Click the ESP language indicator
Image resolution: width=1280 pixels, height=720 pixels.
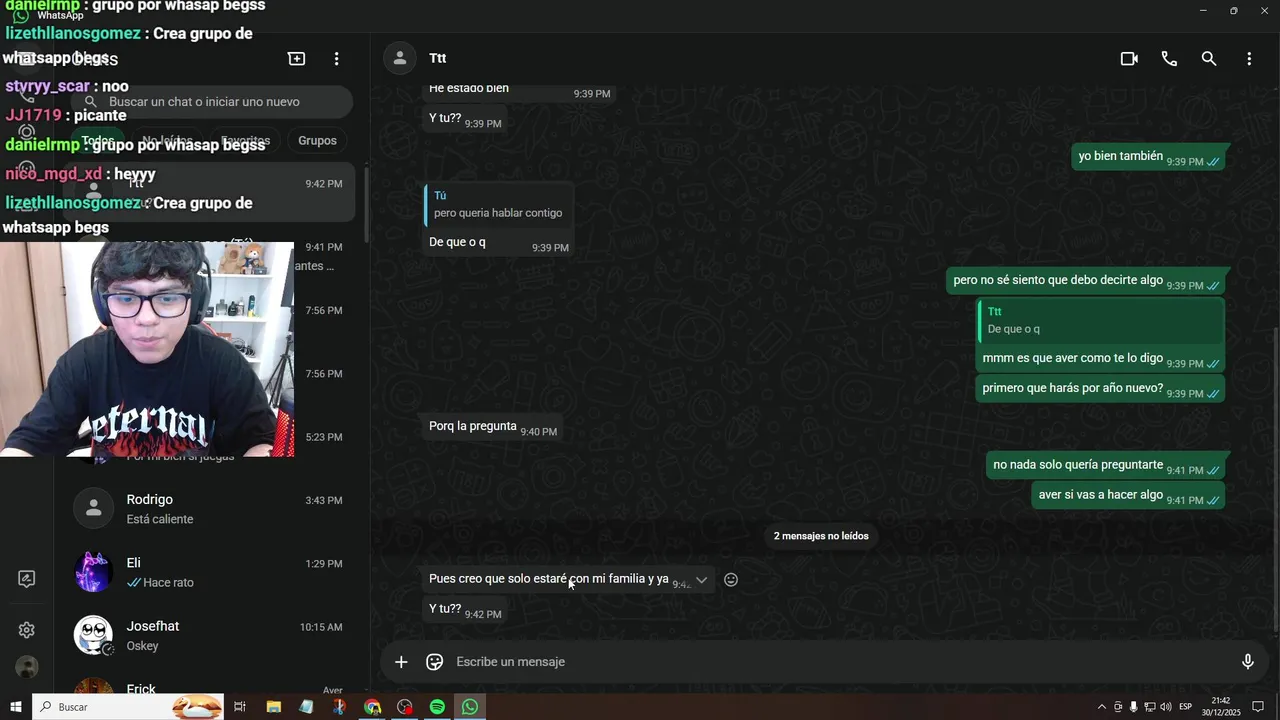tap(1186, 707)
